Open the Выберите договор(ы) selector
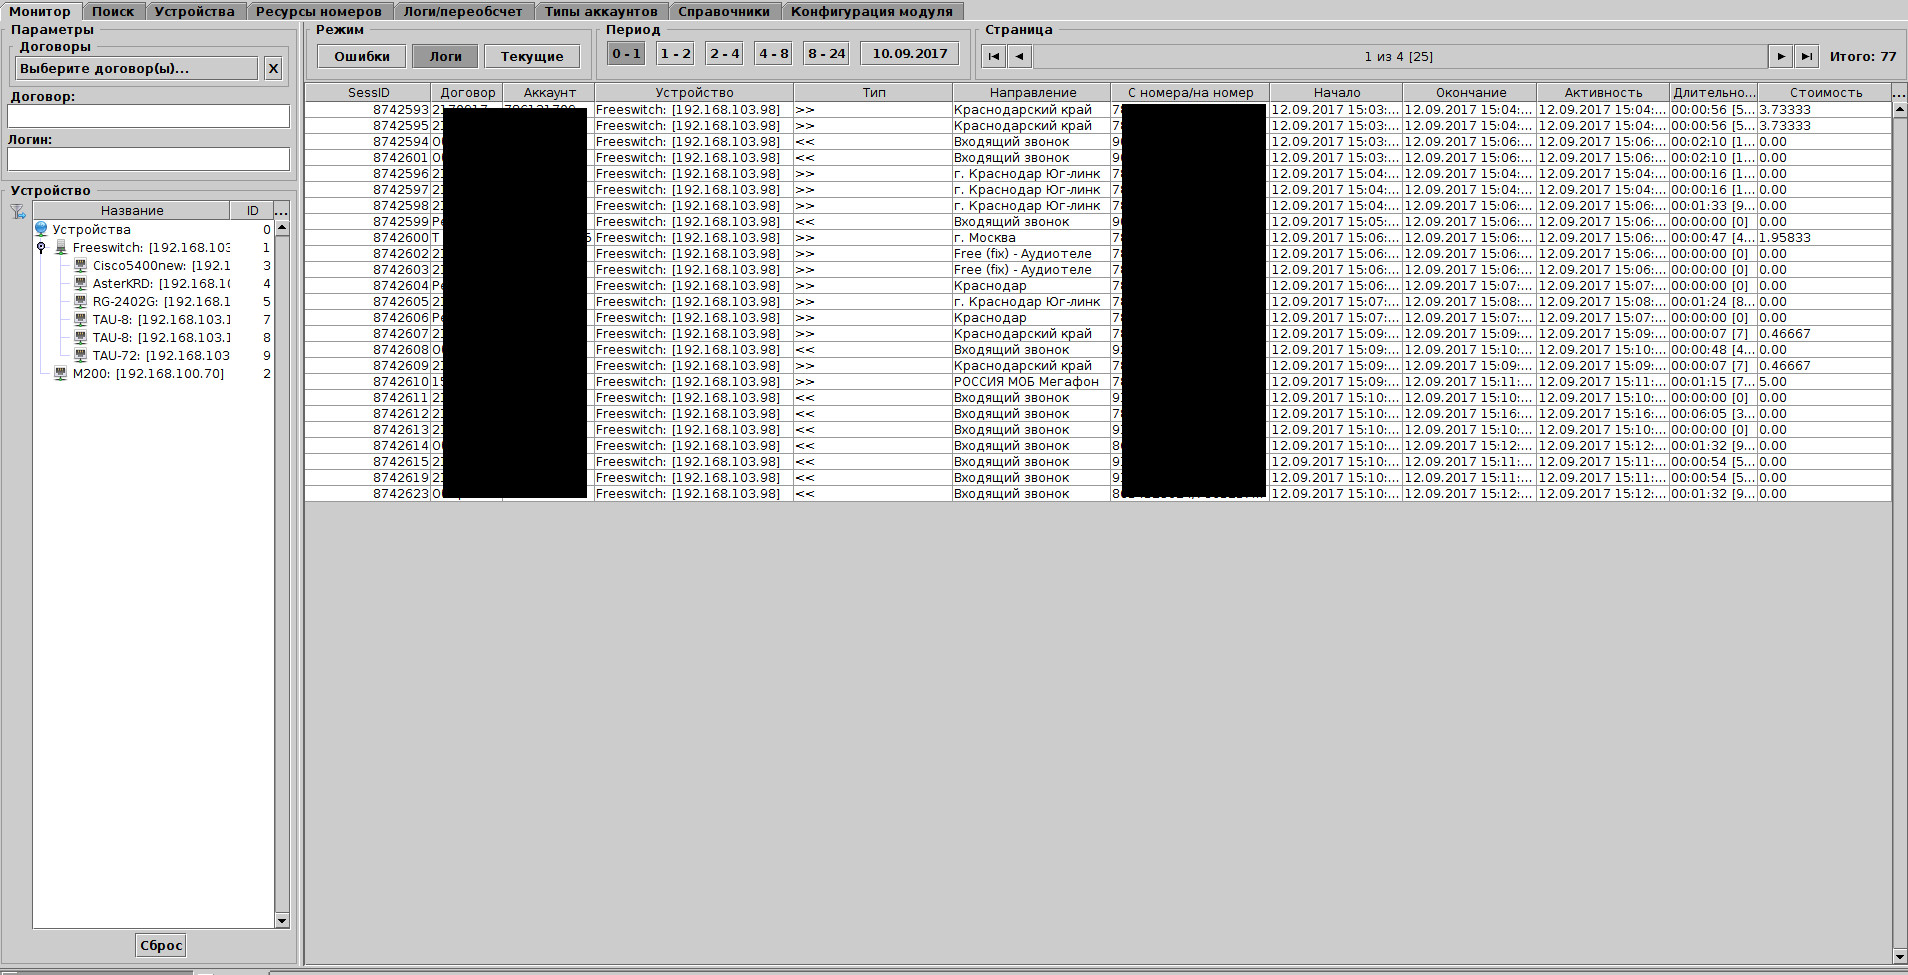This screenshot has width=1908, height=975. 137,68
